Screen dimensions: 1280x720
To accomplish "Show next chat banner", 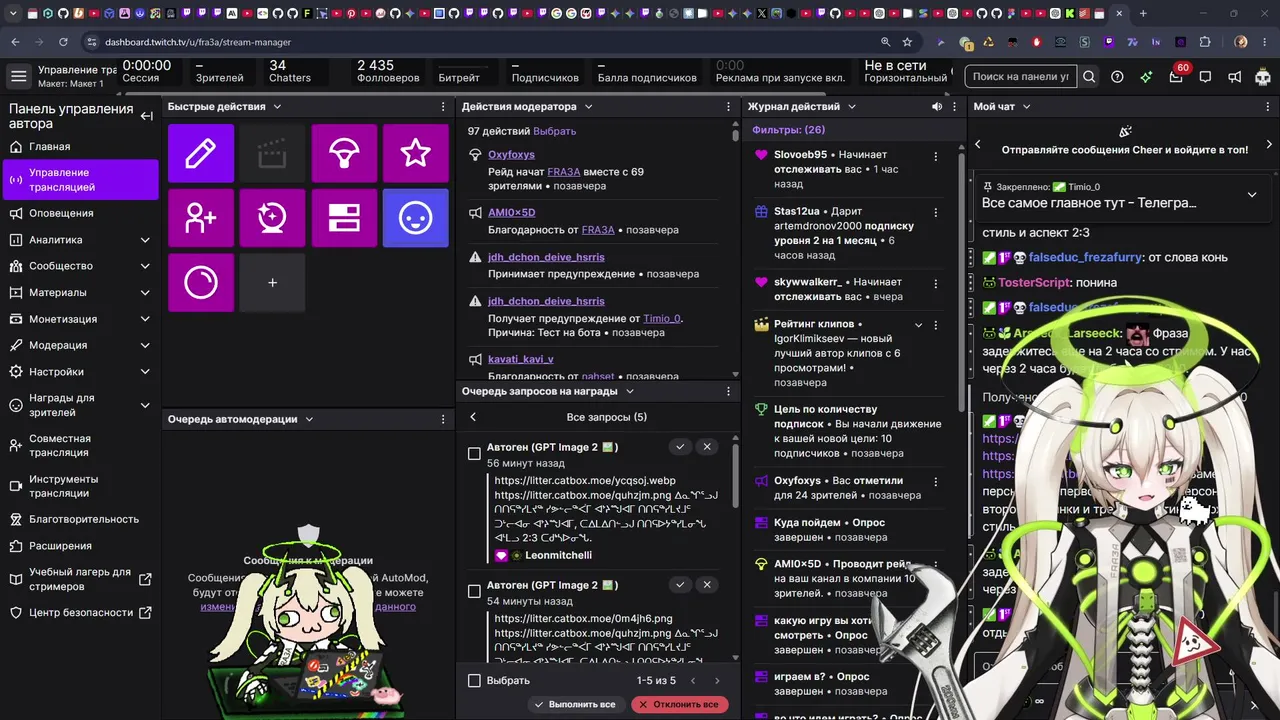I will tap(1269, 145).
